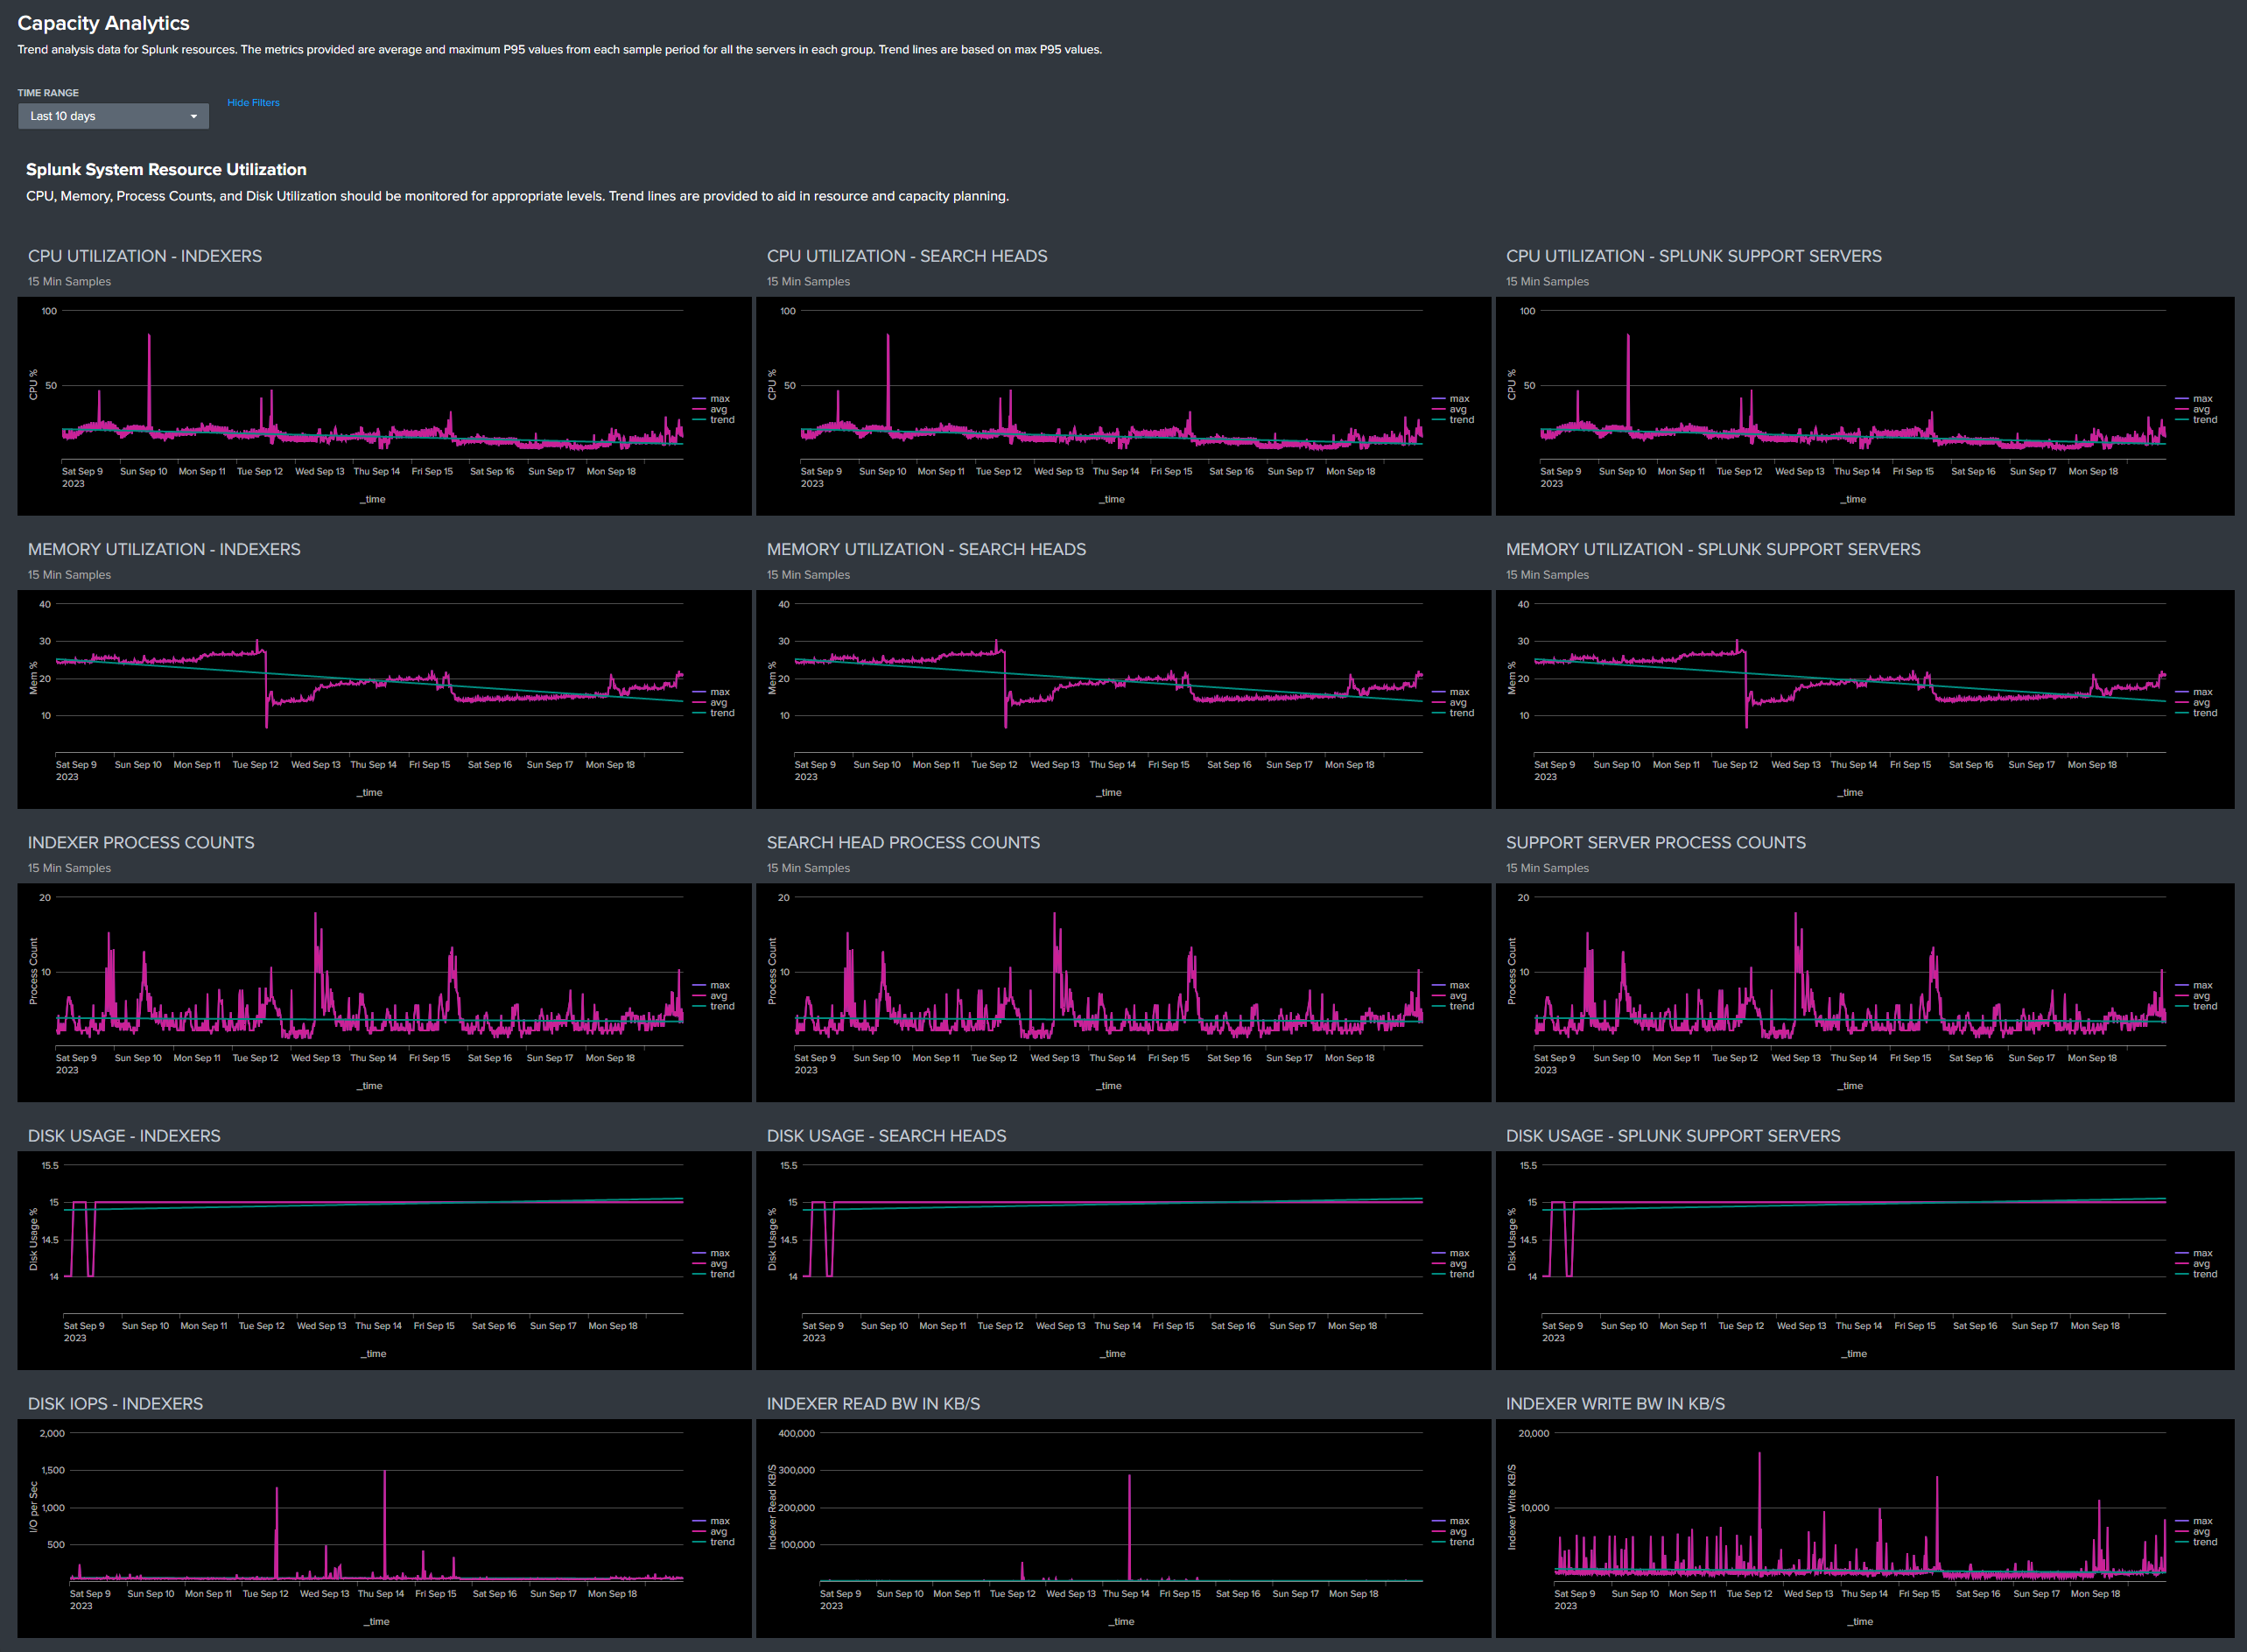Select max legend in Memory Utilization - Splunk Support Servers
This screenshot has width=2247, height=1652.
tap(2194, 692)
